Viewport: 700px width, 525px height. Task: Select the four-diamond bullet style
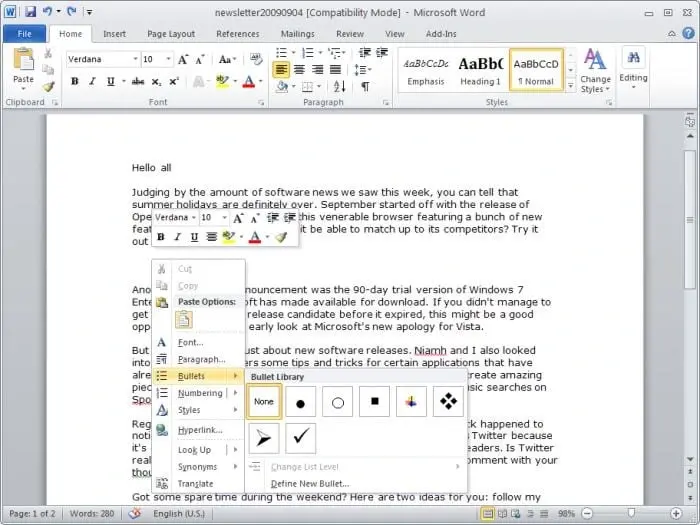point(446,401)
